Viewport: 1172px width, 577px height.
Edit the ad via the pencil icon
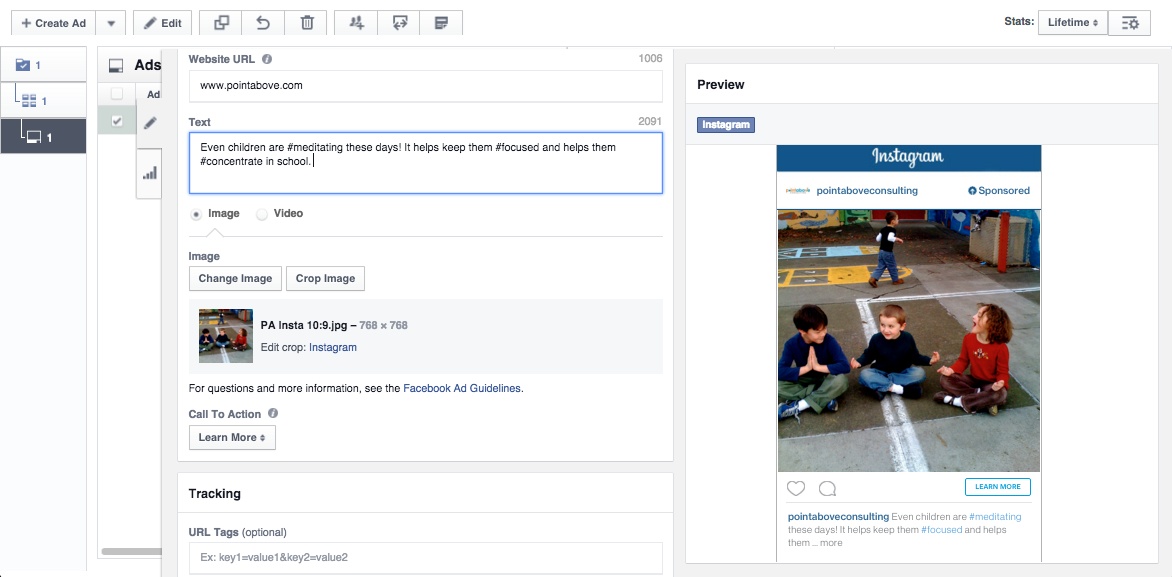coord(148,121)
